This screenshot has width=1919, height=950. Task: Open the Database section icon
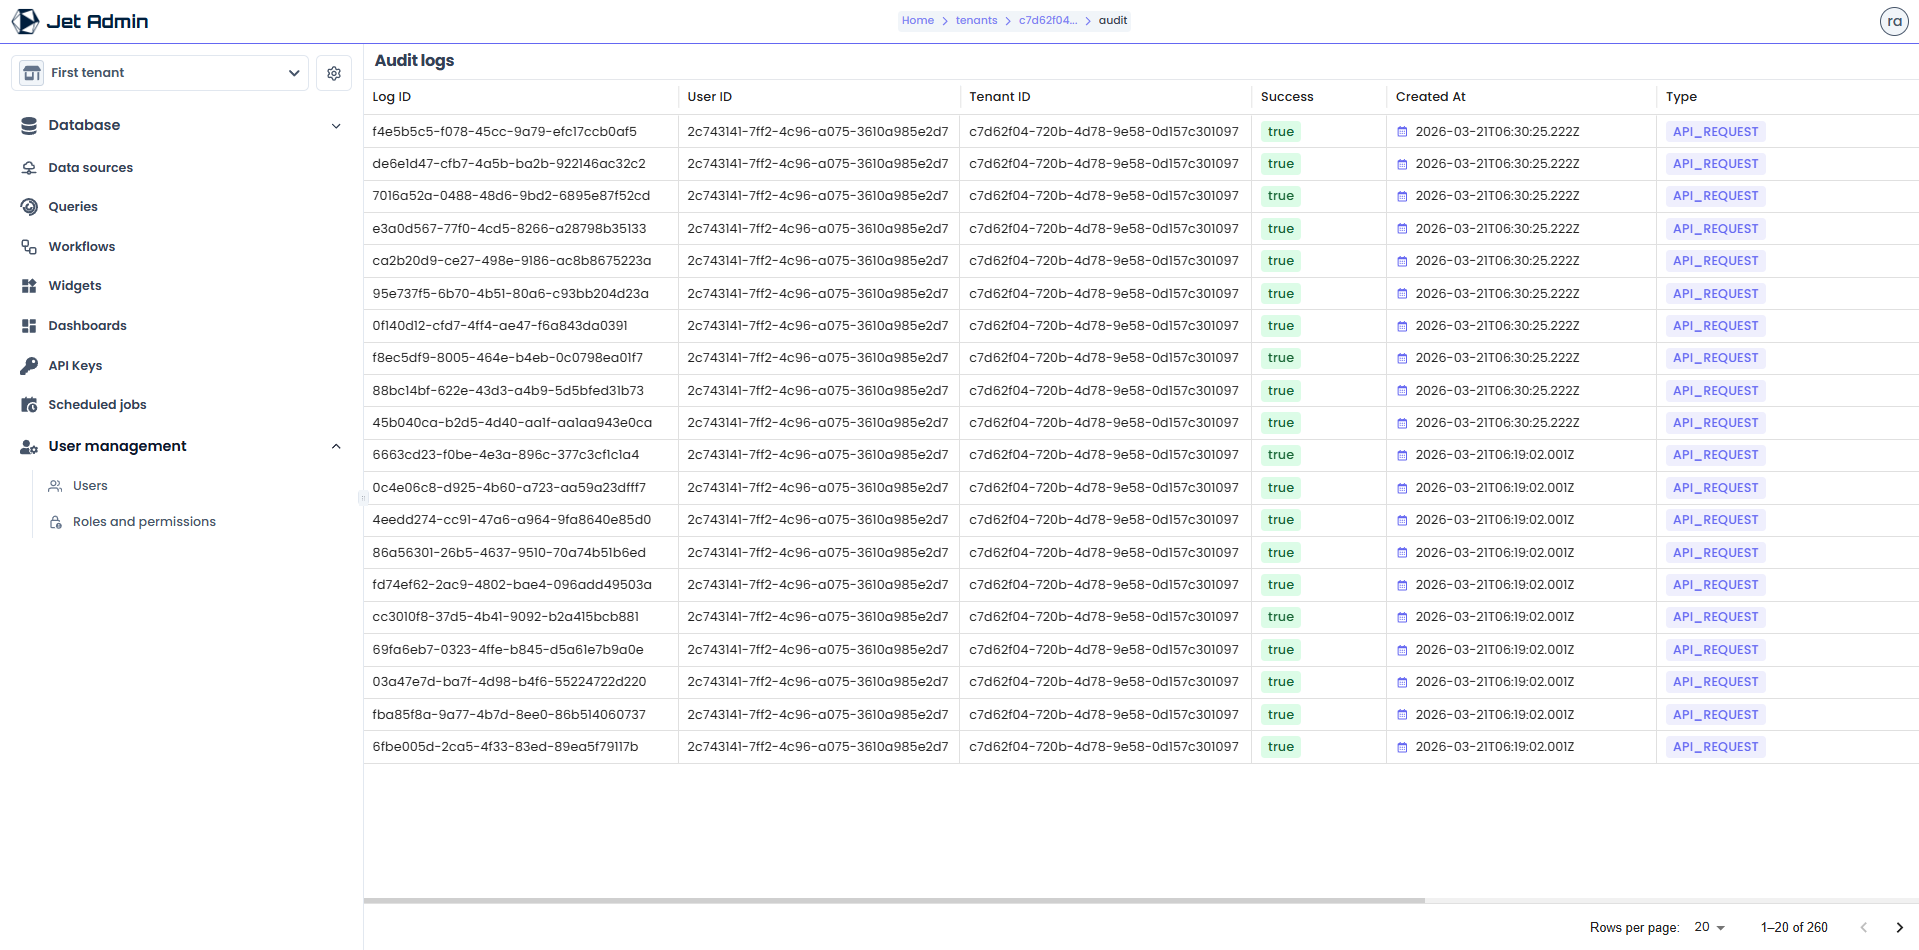point(27,125)
